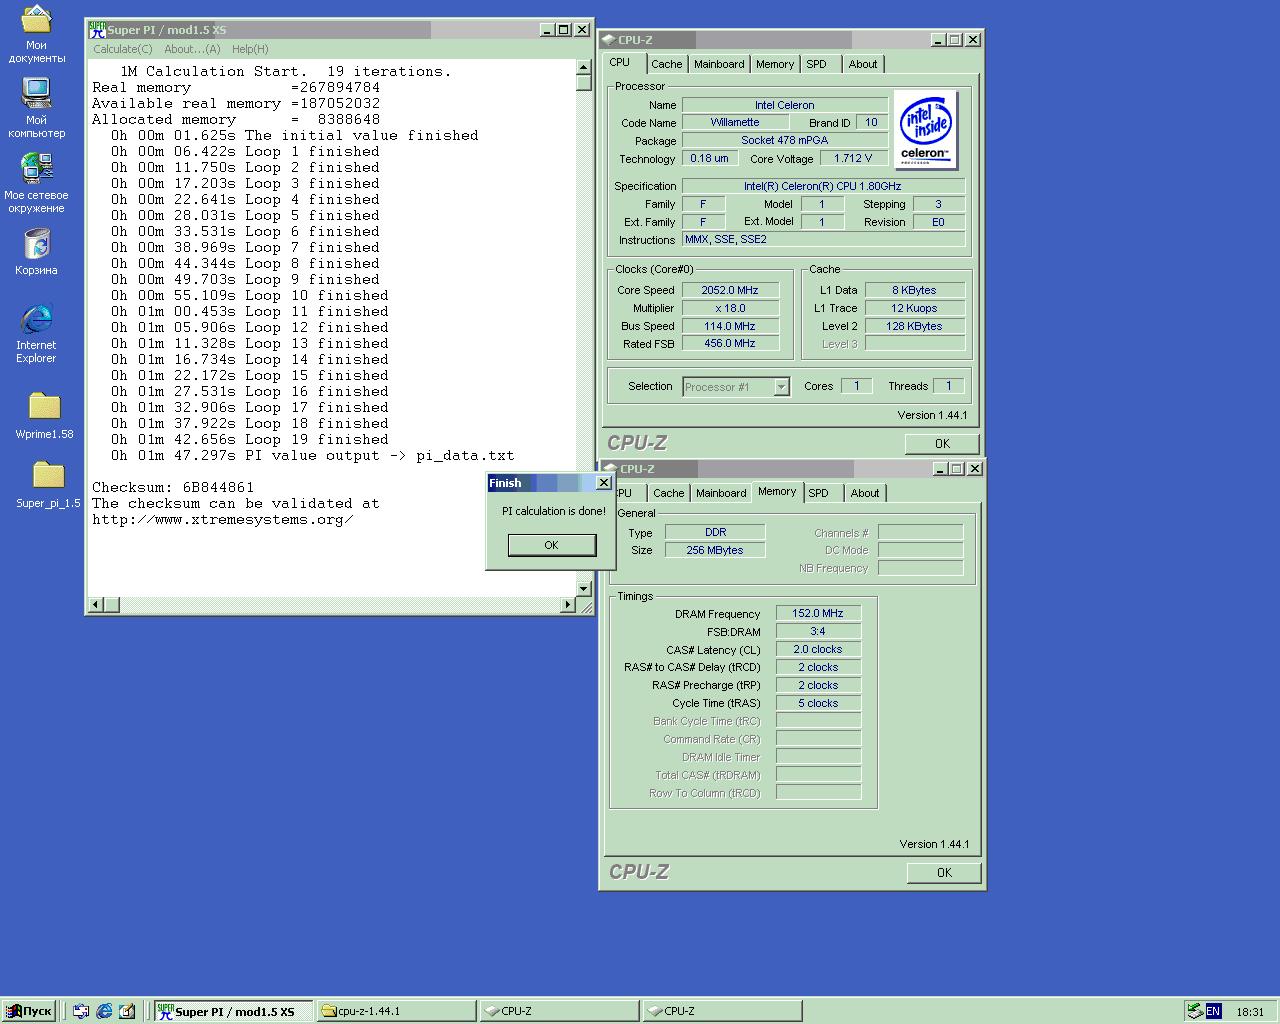The width and height of the screenshot is (1280, 1024).
Task: Click the EN language indicator in tray
Action: coord(1213,1011)
